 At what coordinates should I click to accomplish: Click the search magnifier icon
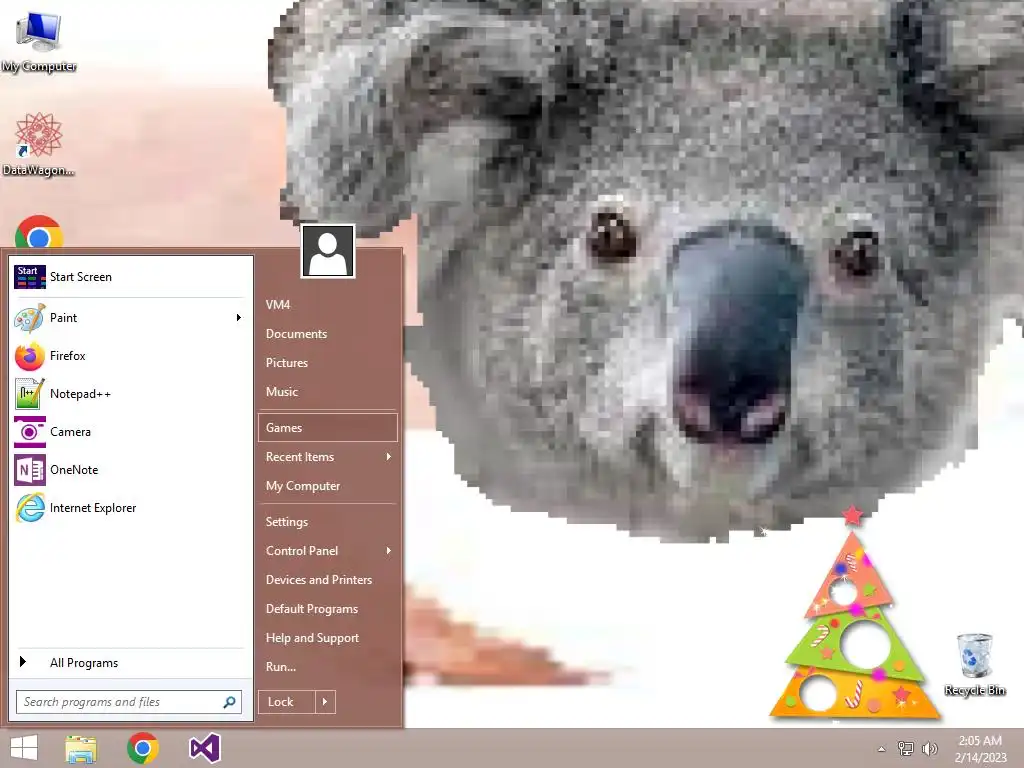[x=229, y=702]
